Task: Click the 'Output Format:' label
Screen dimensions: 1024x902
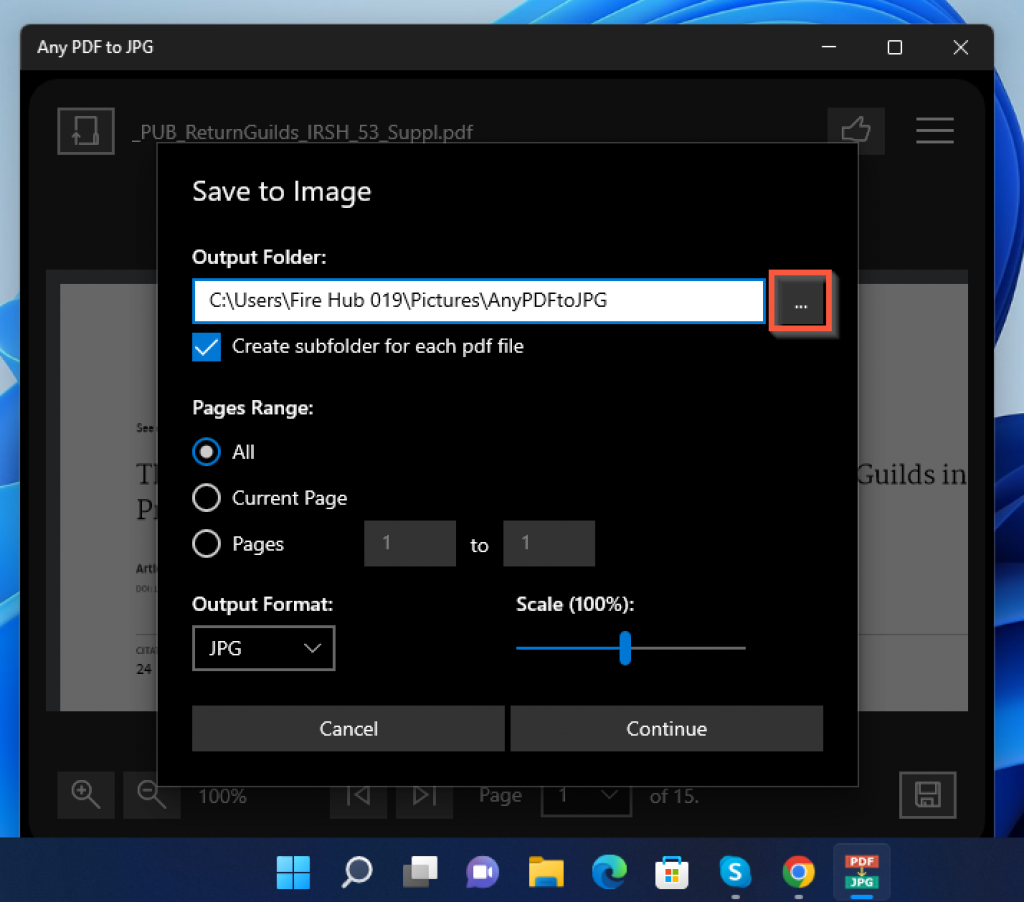Action: click(x=263, y=604)
